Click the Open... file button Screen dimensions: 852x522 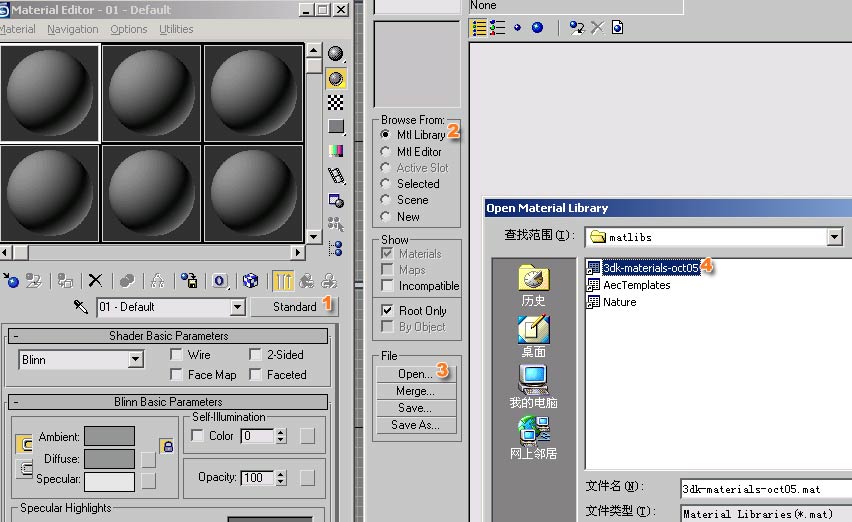click(414, 374)
